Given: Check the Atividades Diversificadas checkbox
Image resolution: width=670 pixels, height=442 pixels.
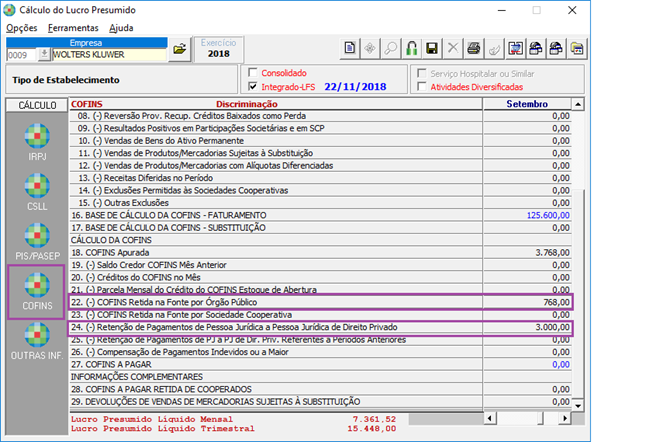Looking at the screenshot, I should [x=422, y=86].
